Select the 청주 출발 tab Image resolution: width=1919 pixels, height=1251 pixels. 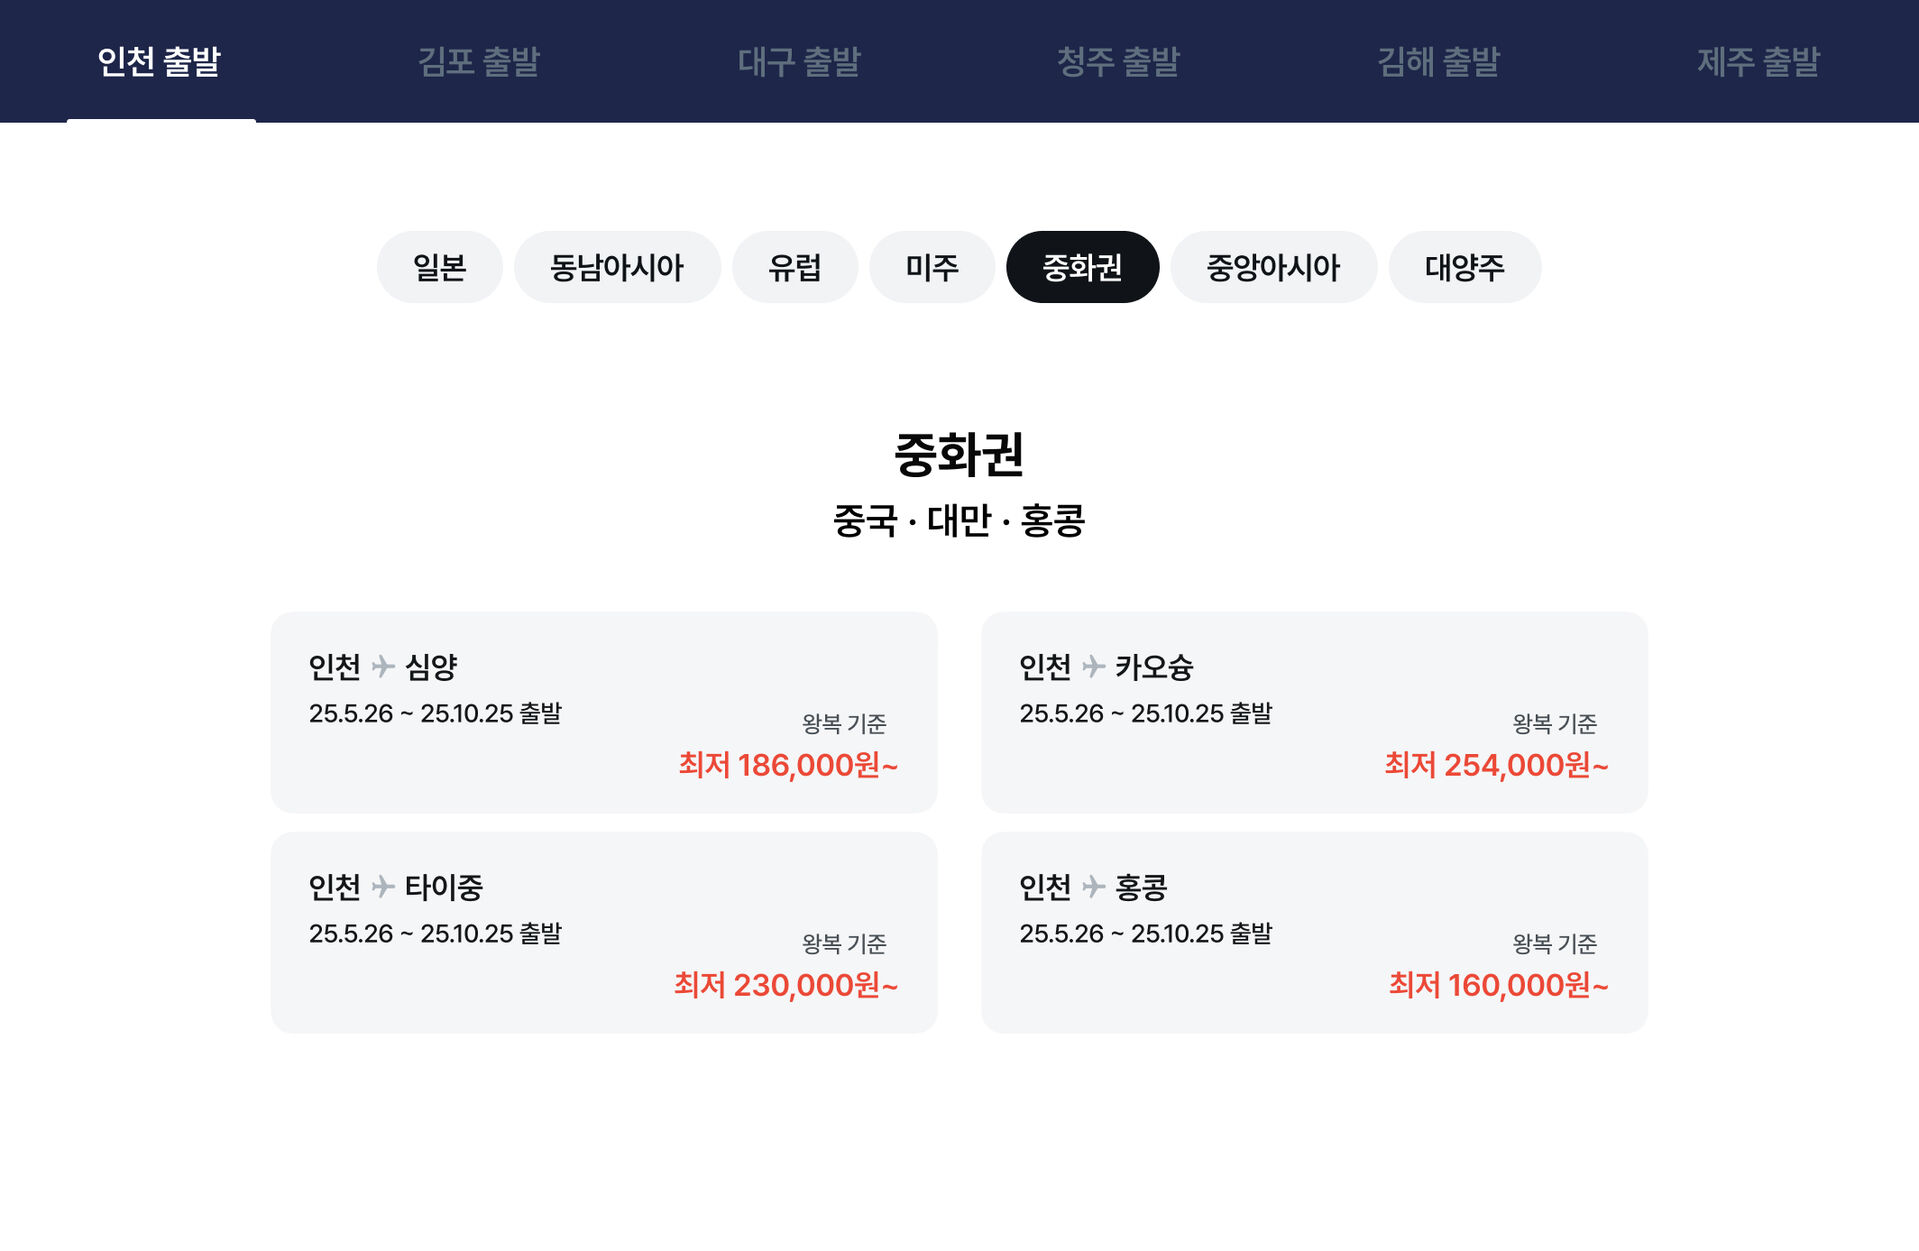[1118, 62]
